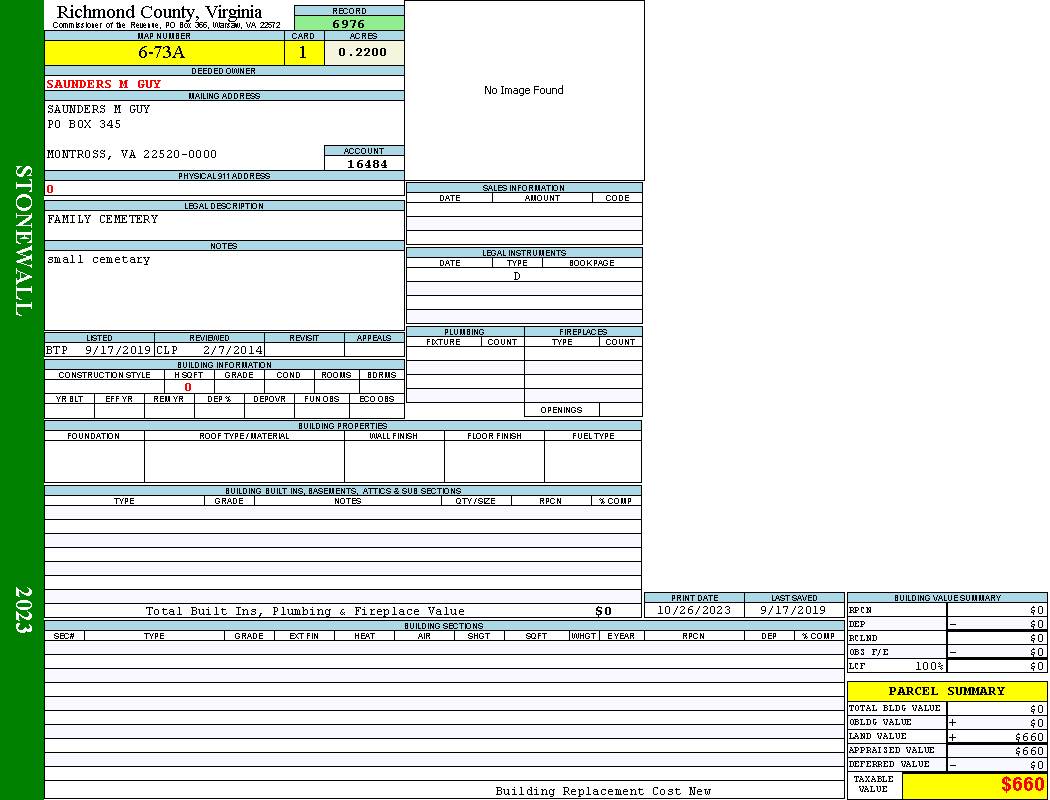Screen dimensions: 1050x800
Task: Click the land value $660 amount
Action: 1028,737
